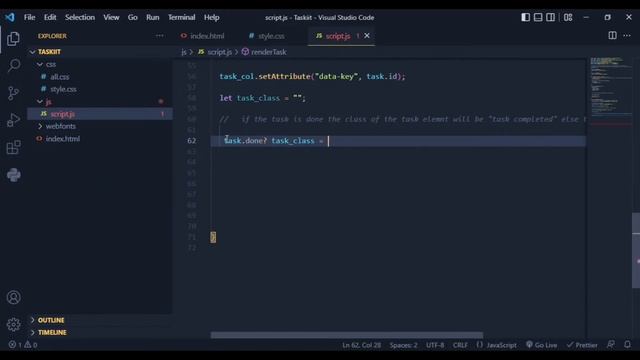Split the editor right
The image size is (640, 360).
612,36
